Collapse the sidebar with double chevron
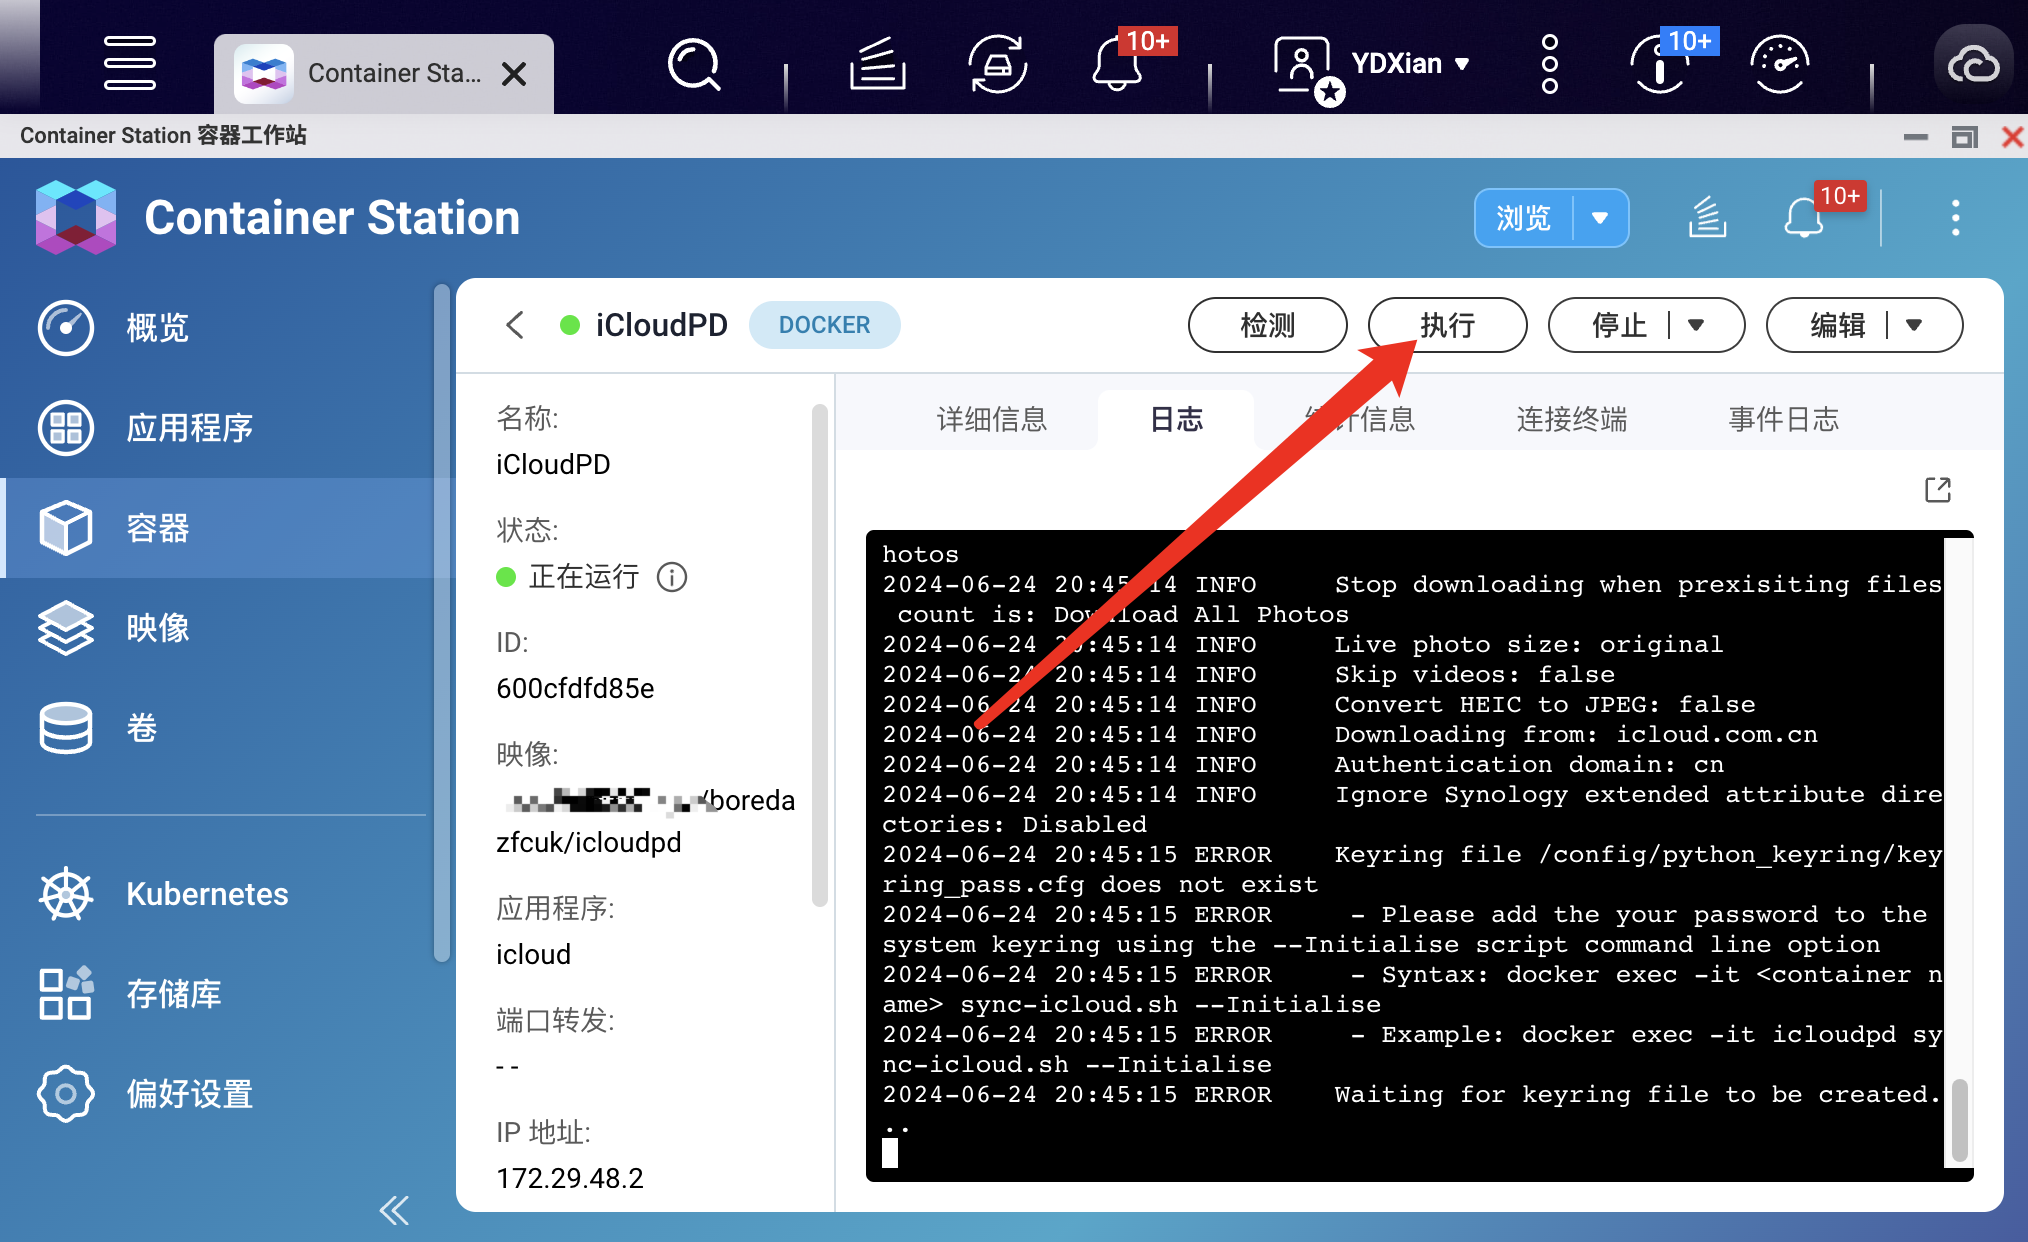 (x=395, y=1210)
